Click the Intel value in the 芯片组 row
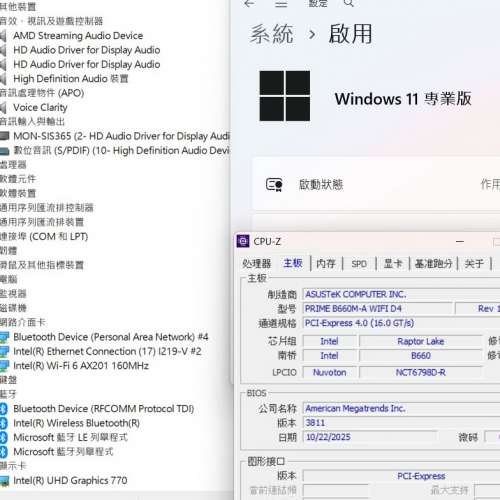The image size is (500, 500). click(329, 341)
